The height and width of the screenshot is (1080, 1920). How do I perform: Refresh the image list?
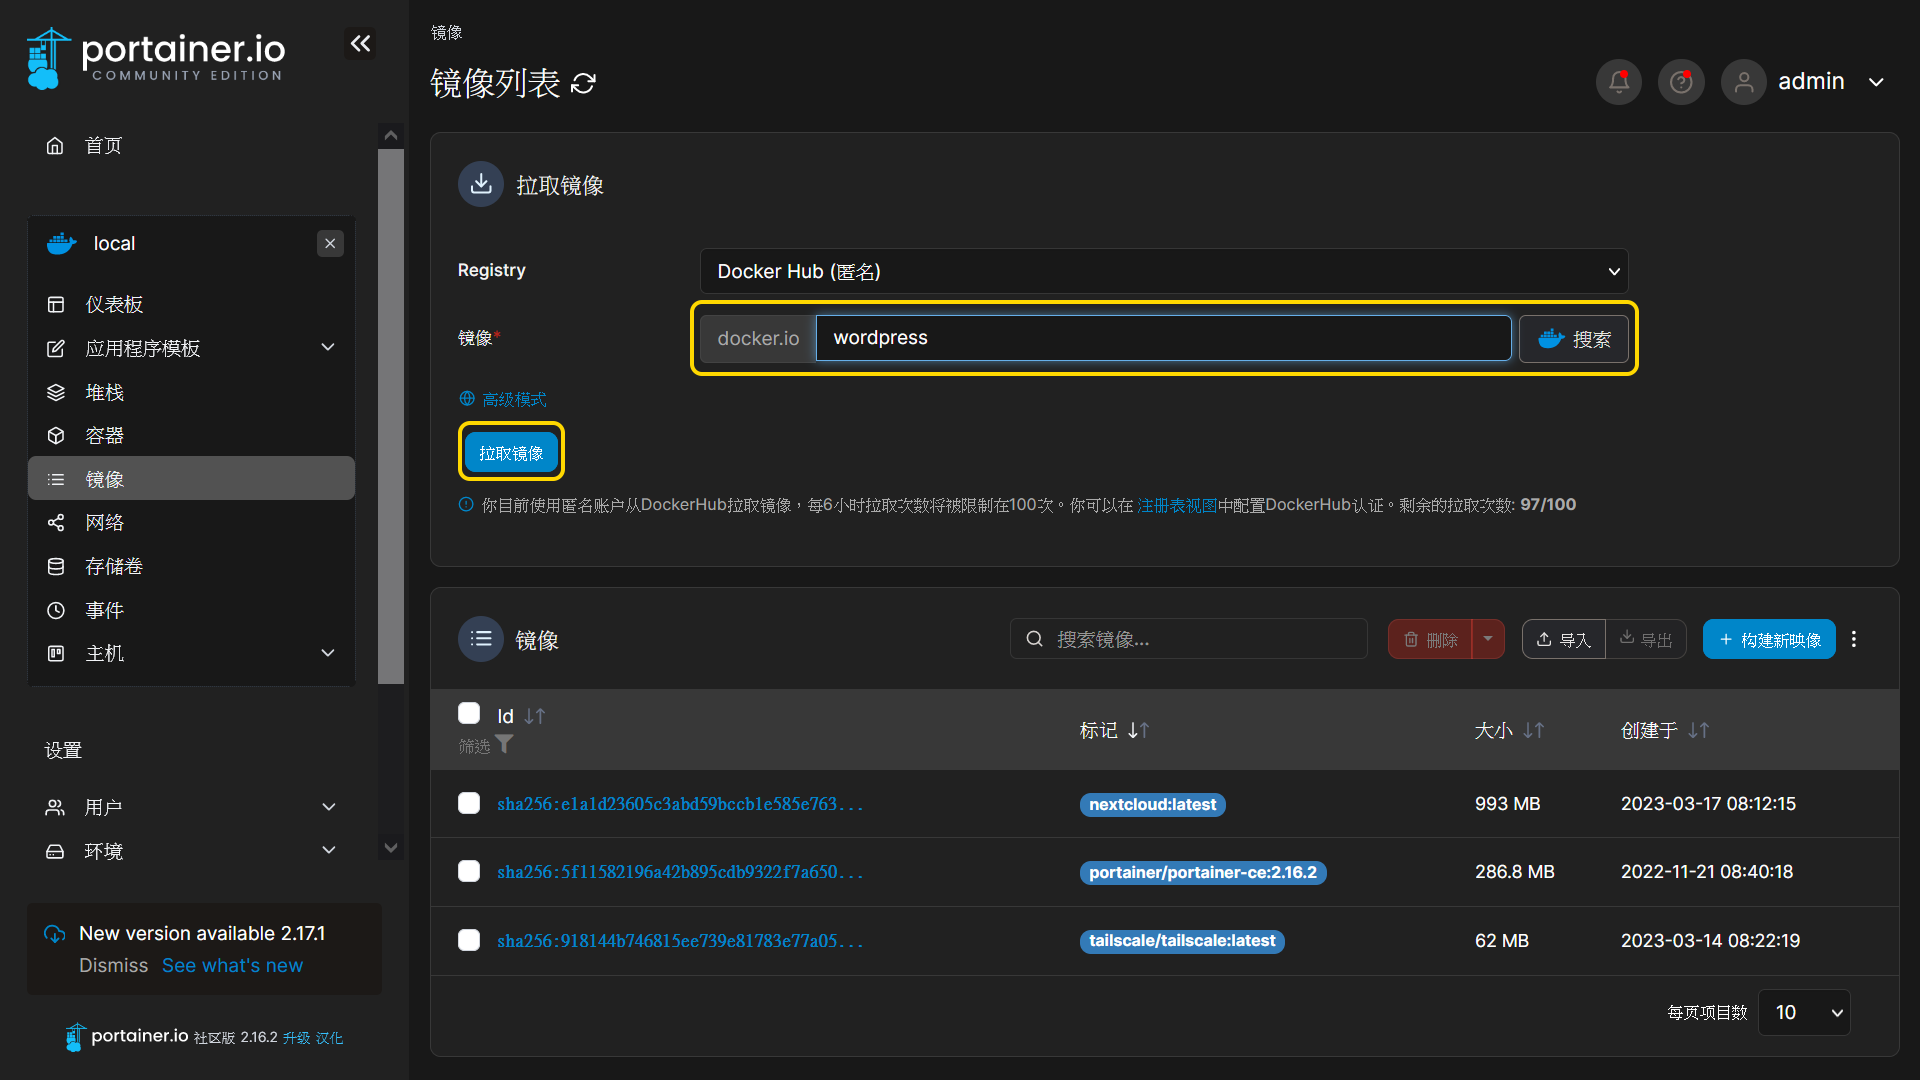pos(583,84)
